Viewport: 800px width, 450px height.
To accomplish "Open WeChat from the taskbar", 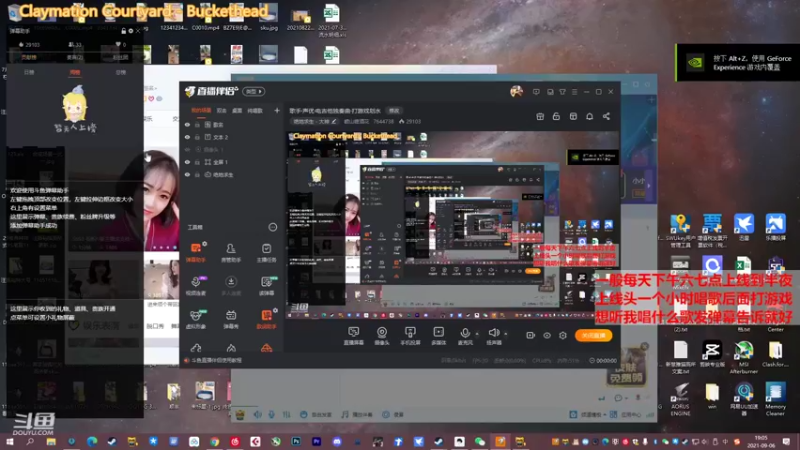I will pyautogui.click(x=480, y=441).
